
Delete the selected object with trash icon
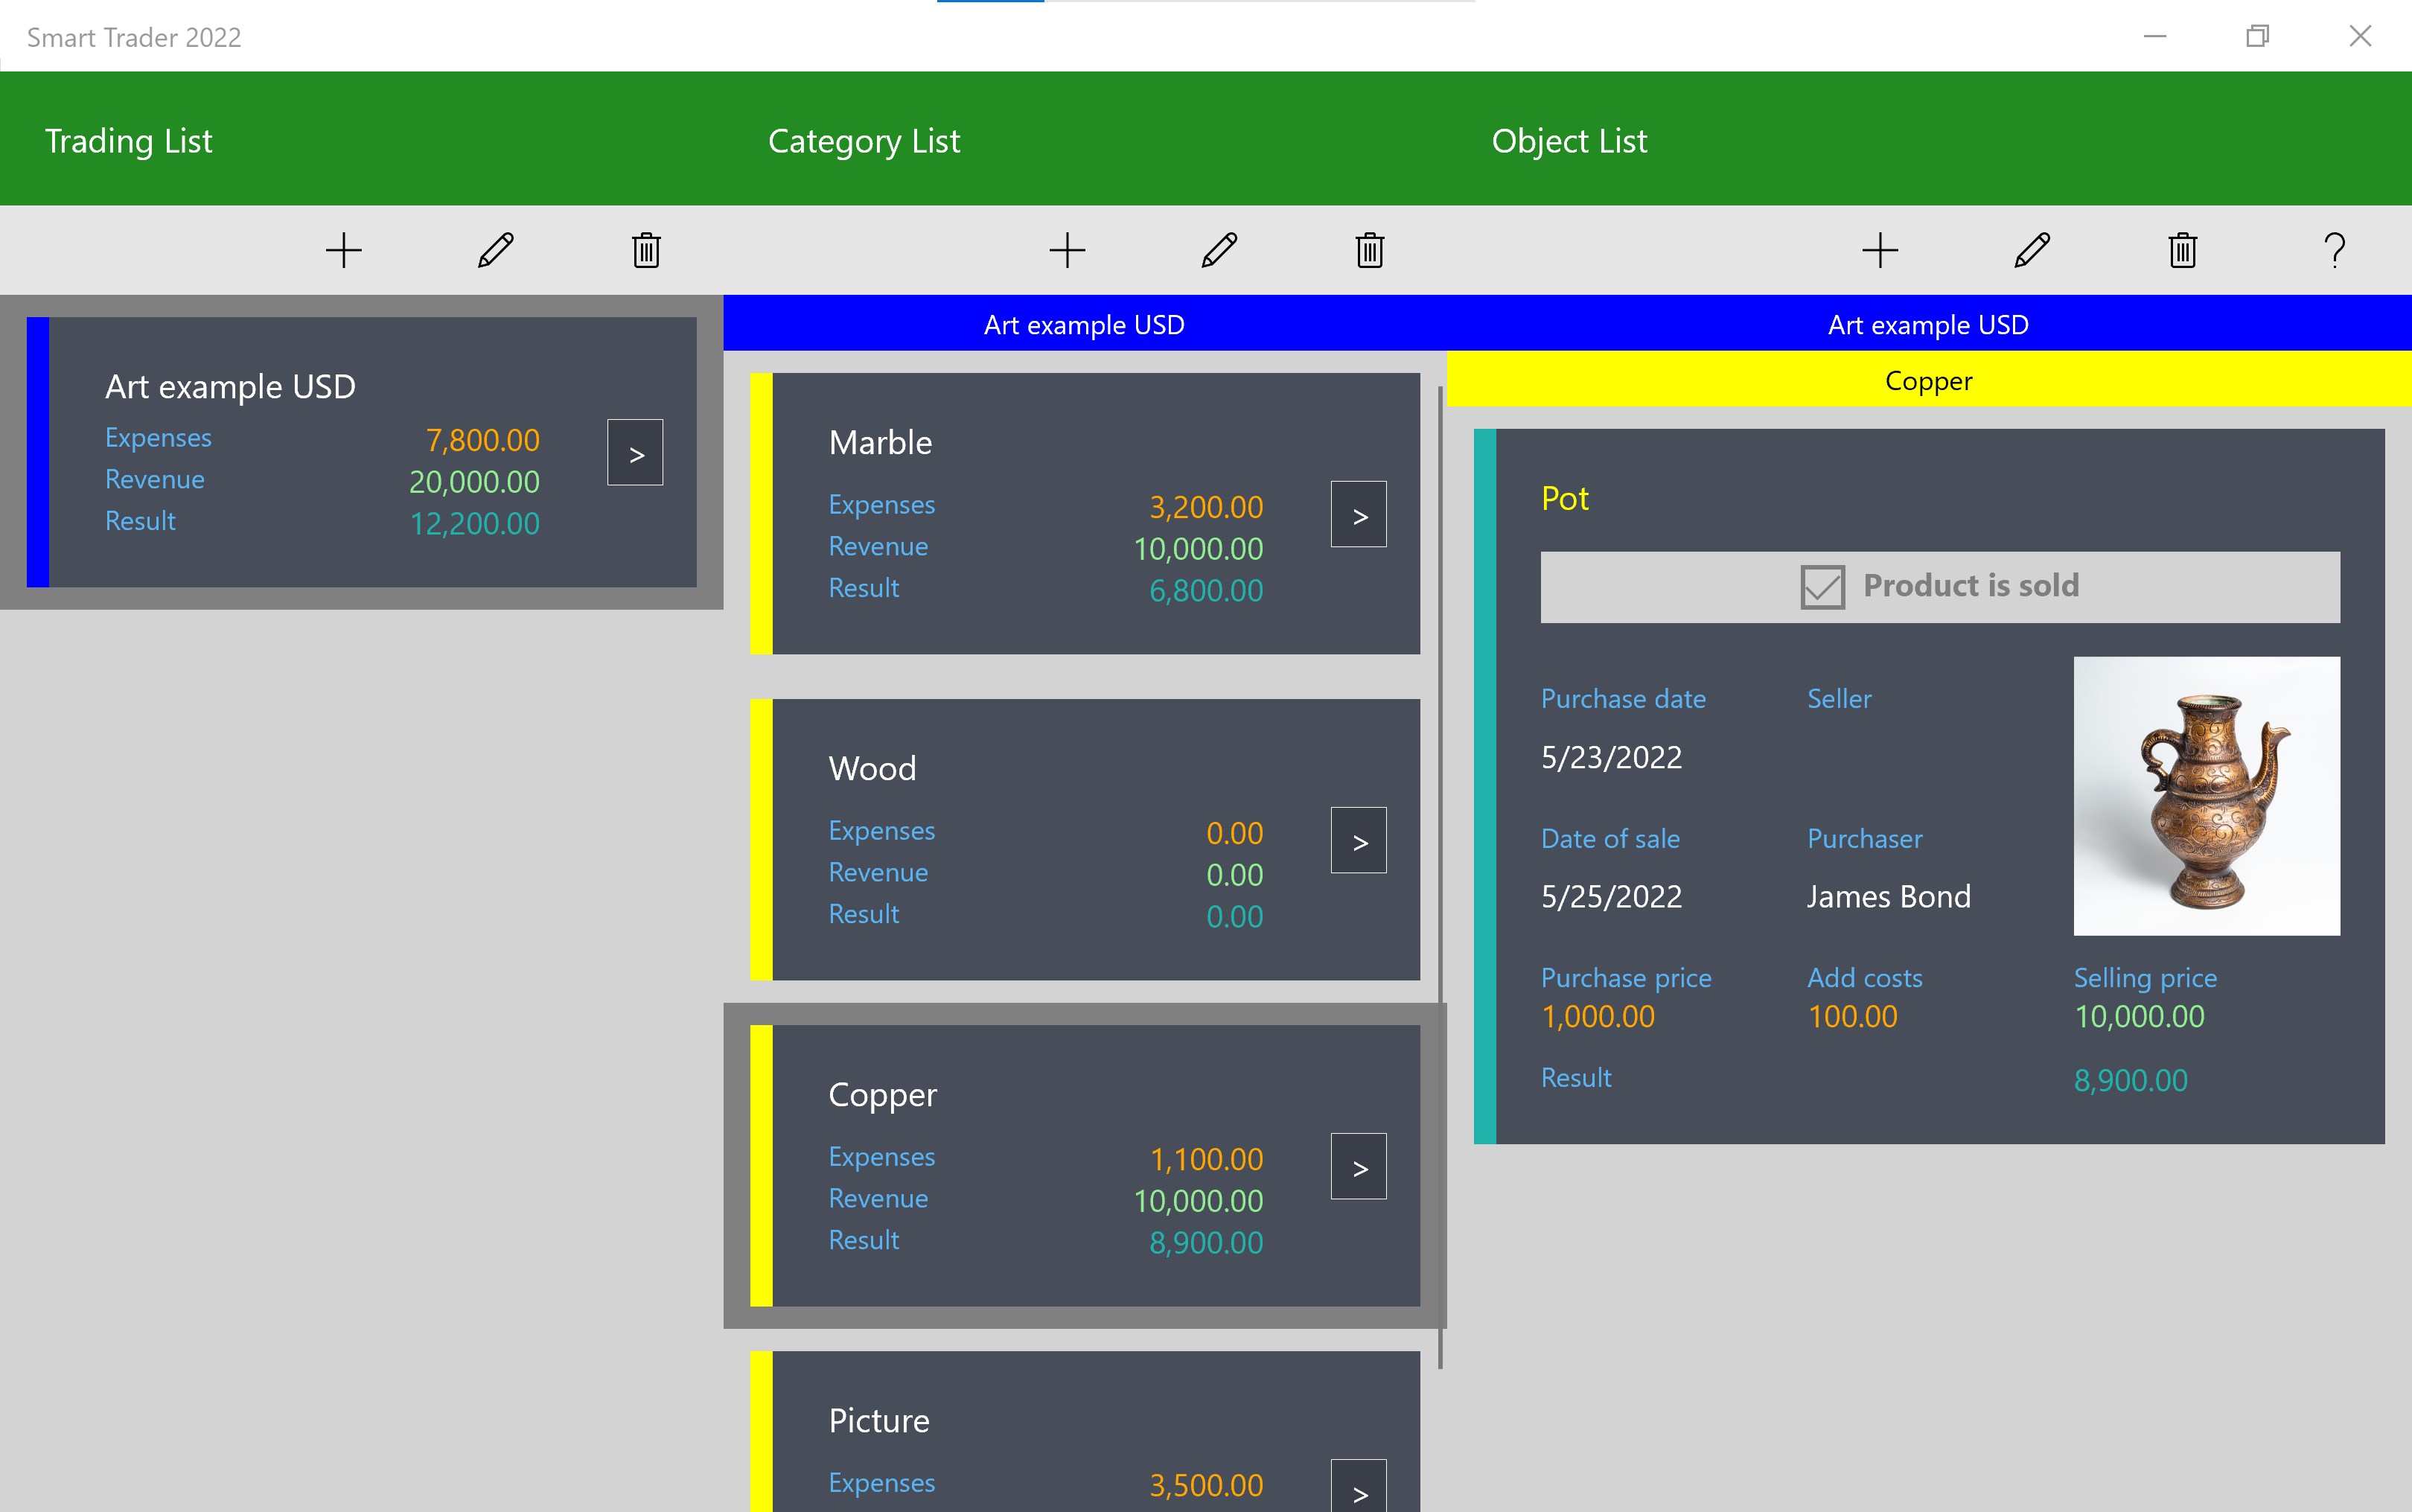tap(2182, 250)
